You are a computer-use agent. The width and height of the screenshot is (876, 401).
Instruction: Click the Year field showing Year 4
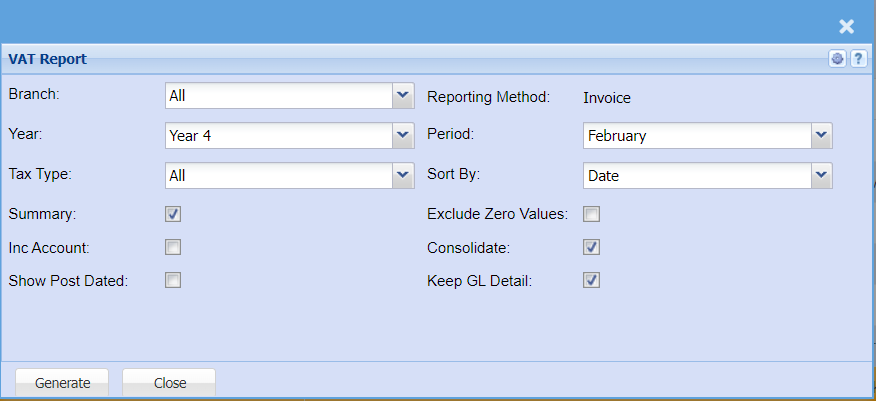pos(279,135)
